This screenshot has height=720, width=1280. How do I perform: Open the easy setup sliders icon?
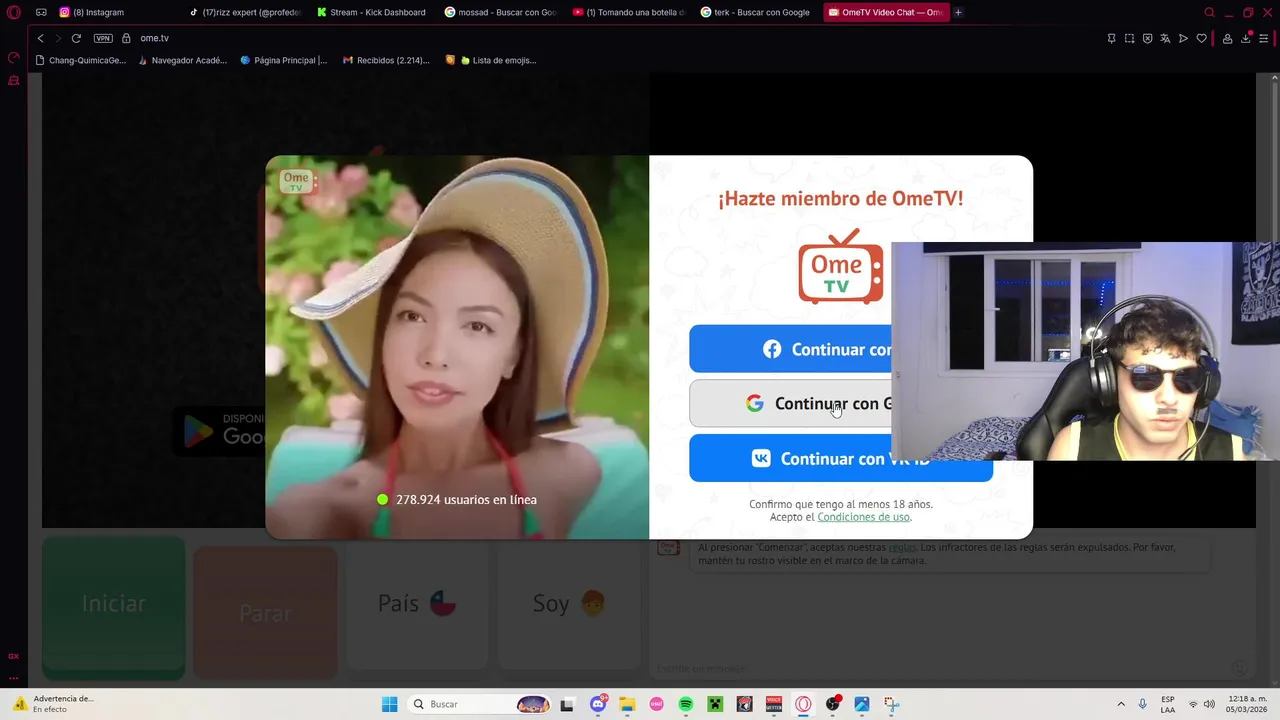[1264, 38]
